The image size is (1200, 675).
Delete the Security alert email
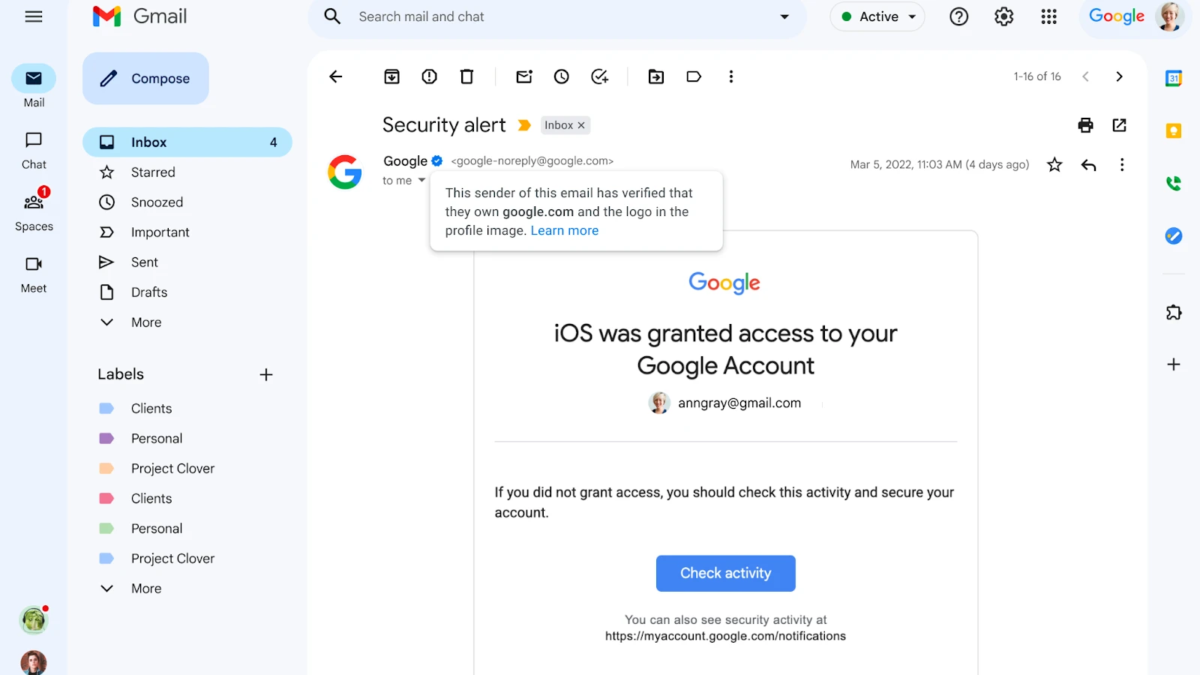pyautogui.click(x=467, y=77)
